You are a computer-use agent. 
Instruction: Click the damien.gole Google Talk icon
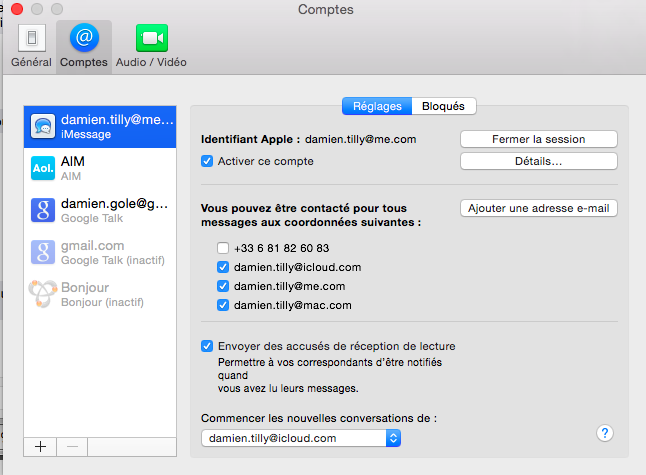(43, 210)
